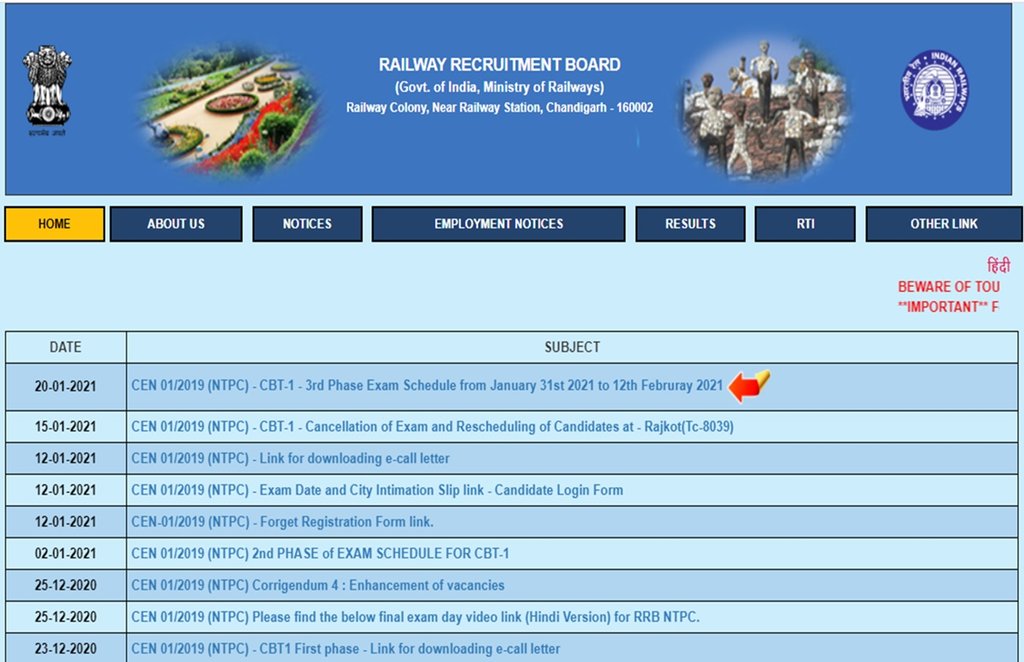Open the EMPLOYMENT NOTICES menu
1024x662 pixels.
498,224
